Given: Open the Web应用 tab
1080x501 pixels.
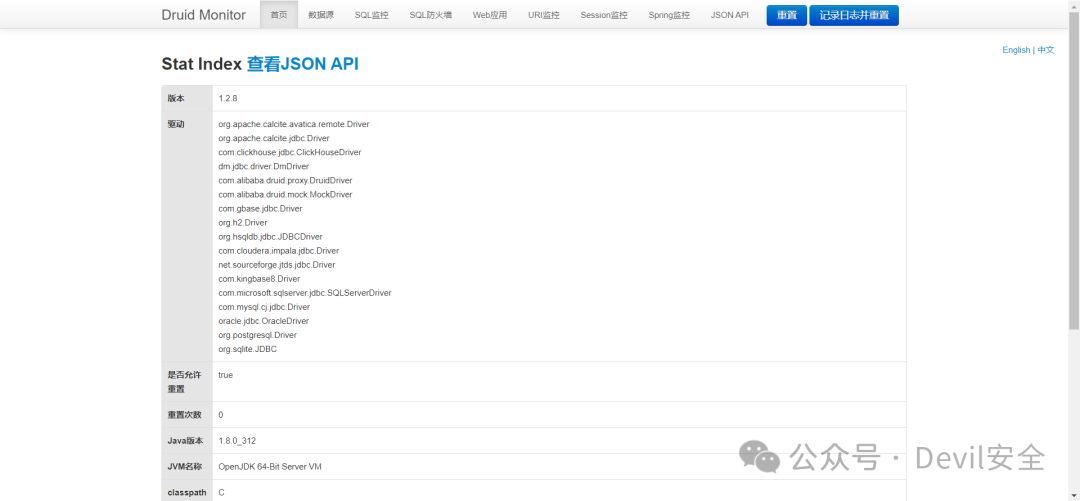Looking at the screenshot, I should 490,15.
